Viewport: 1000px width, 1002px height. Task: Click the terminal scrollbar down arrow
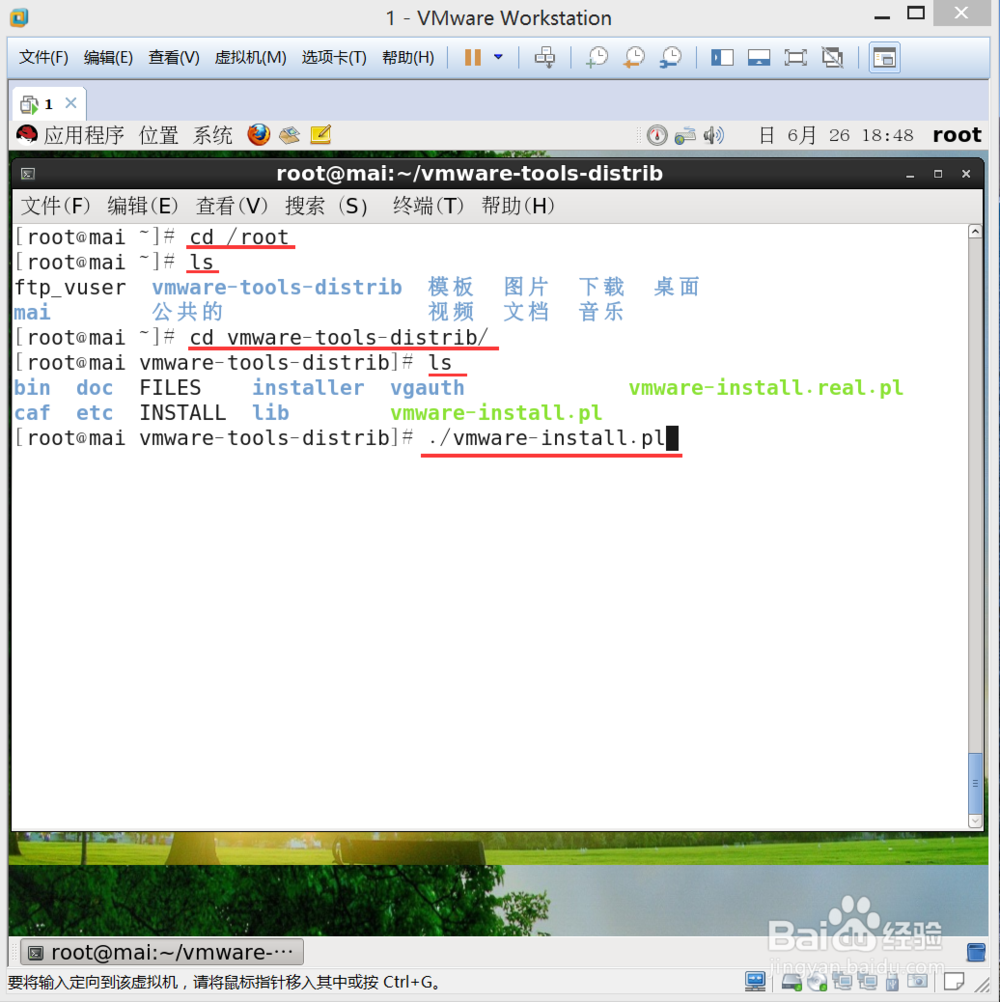(x=975, y=820)
